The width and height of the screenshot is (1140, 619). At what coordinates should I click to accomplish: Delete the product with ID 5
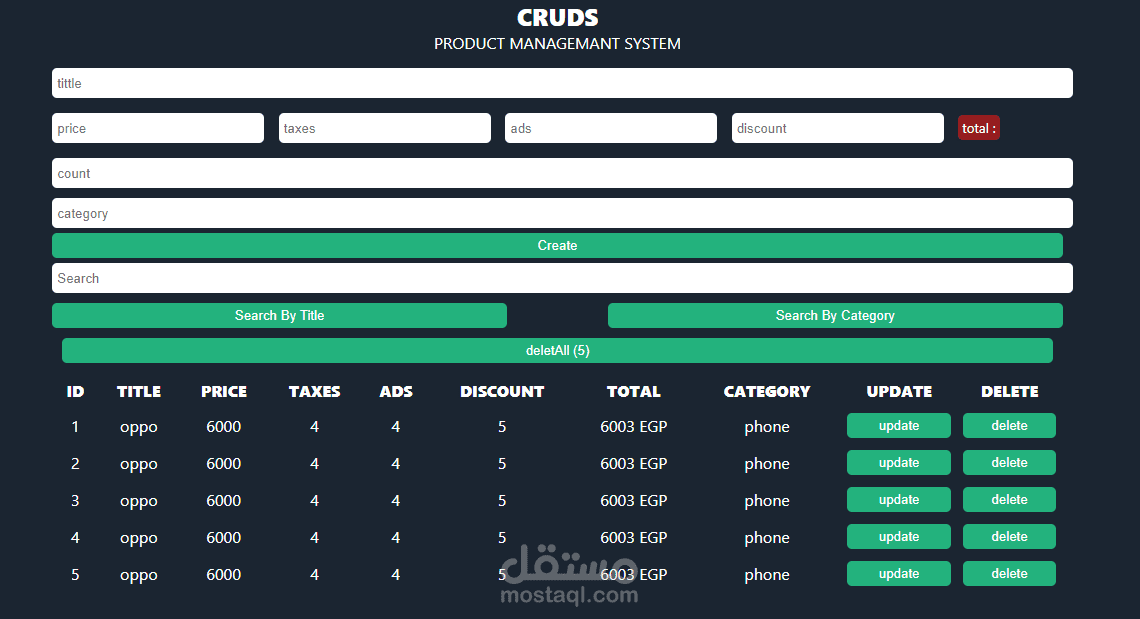pyautogui.click(x=1009, y=574)
